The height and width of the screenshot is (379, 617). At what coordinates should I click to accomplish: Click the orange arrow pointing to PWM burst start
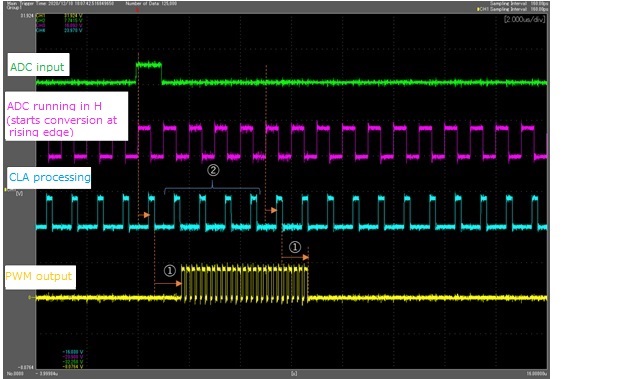168,283
